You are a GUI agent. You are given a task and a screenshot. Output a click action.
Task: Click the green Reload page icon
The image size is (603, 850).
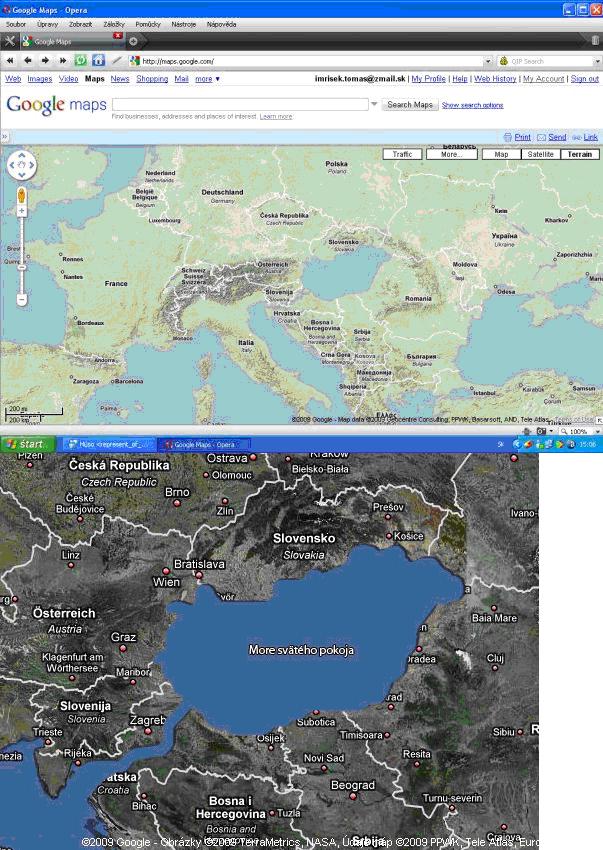pyautogui.click(x=81, y=61)
